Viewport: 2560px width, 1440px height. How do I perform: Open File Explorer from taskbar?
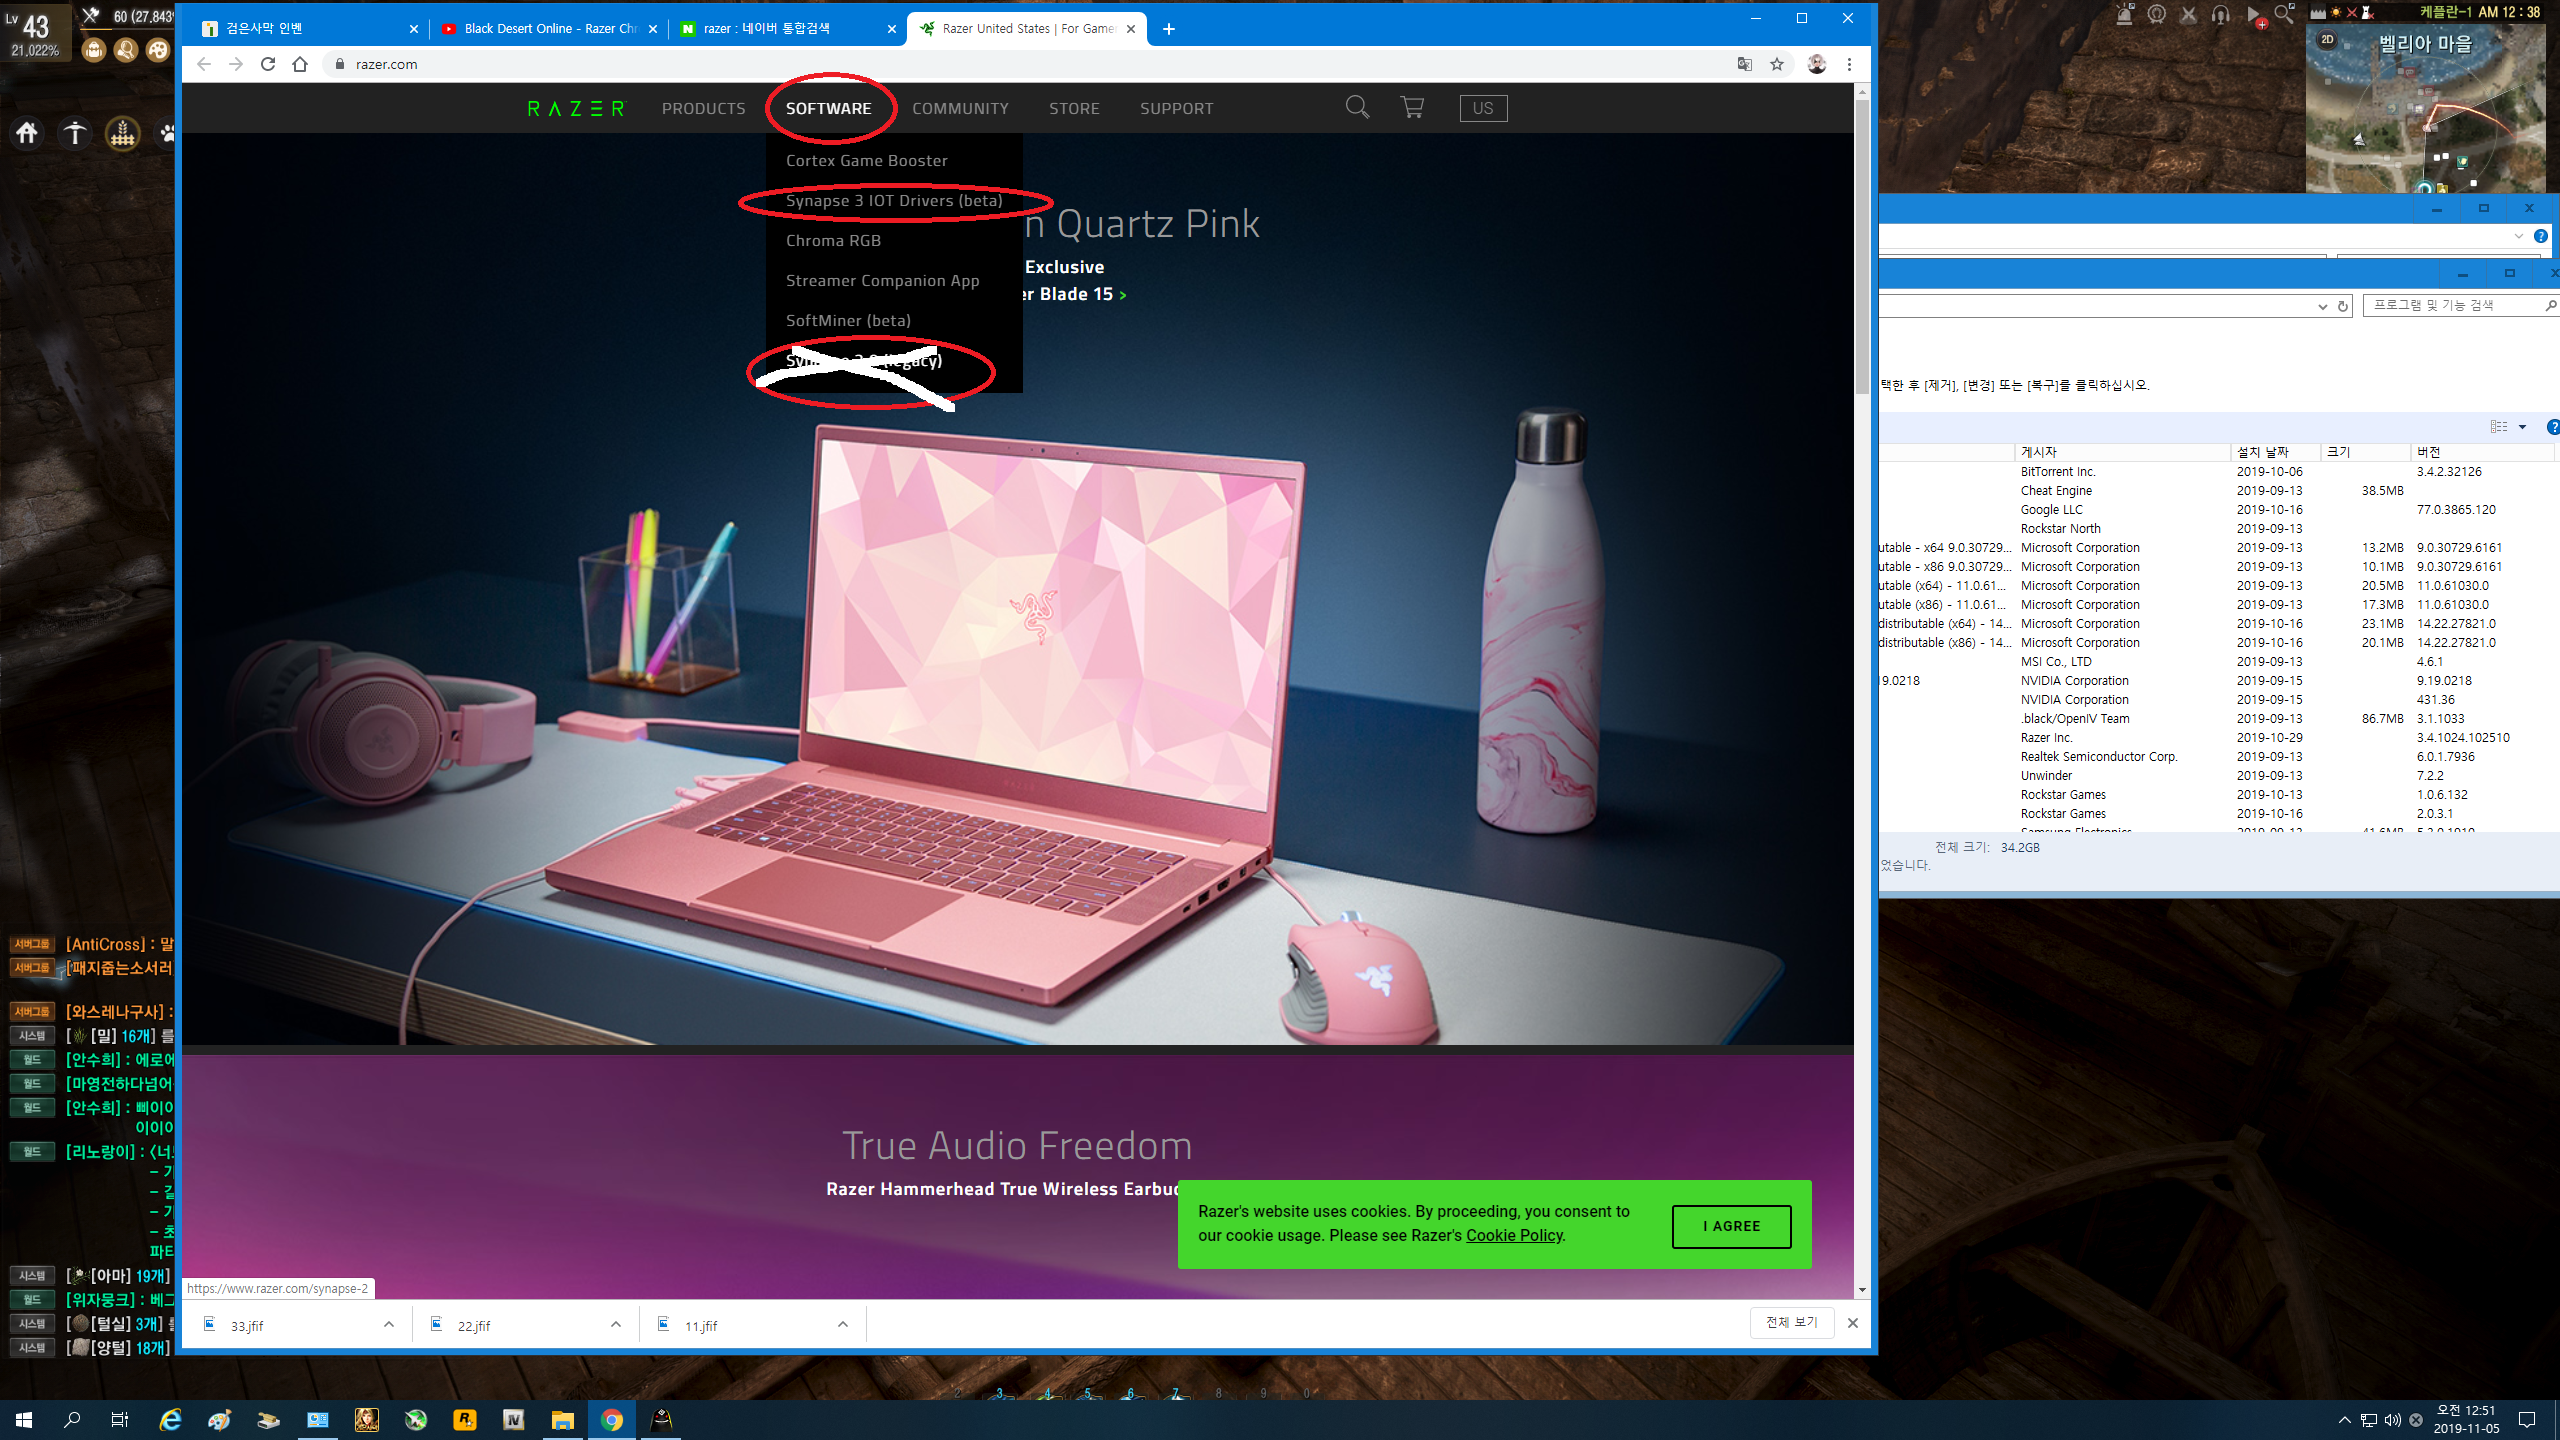click(x=563, y=1420)
